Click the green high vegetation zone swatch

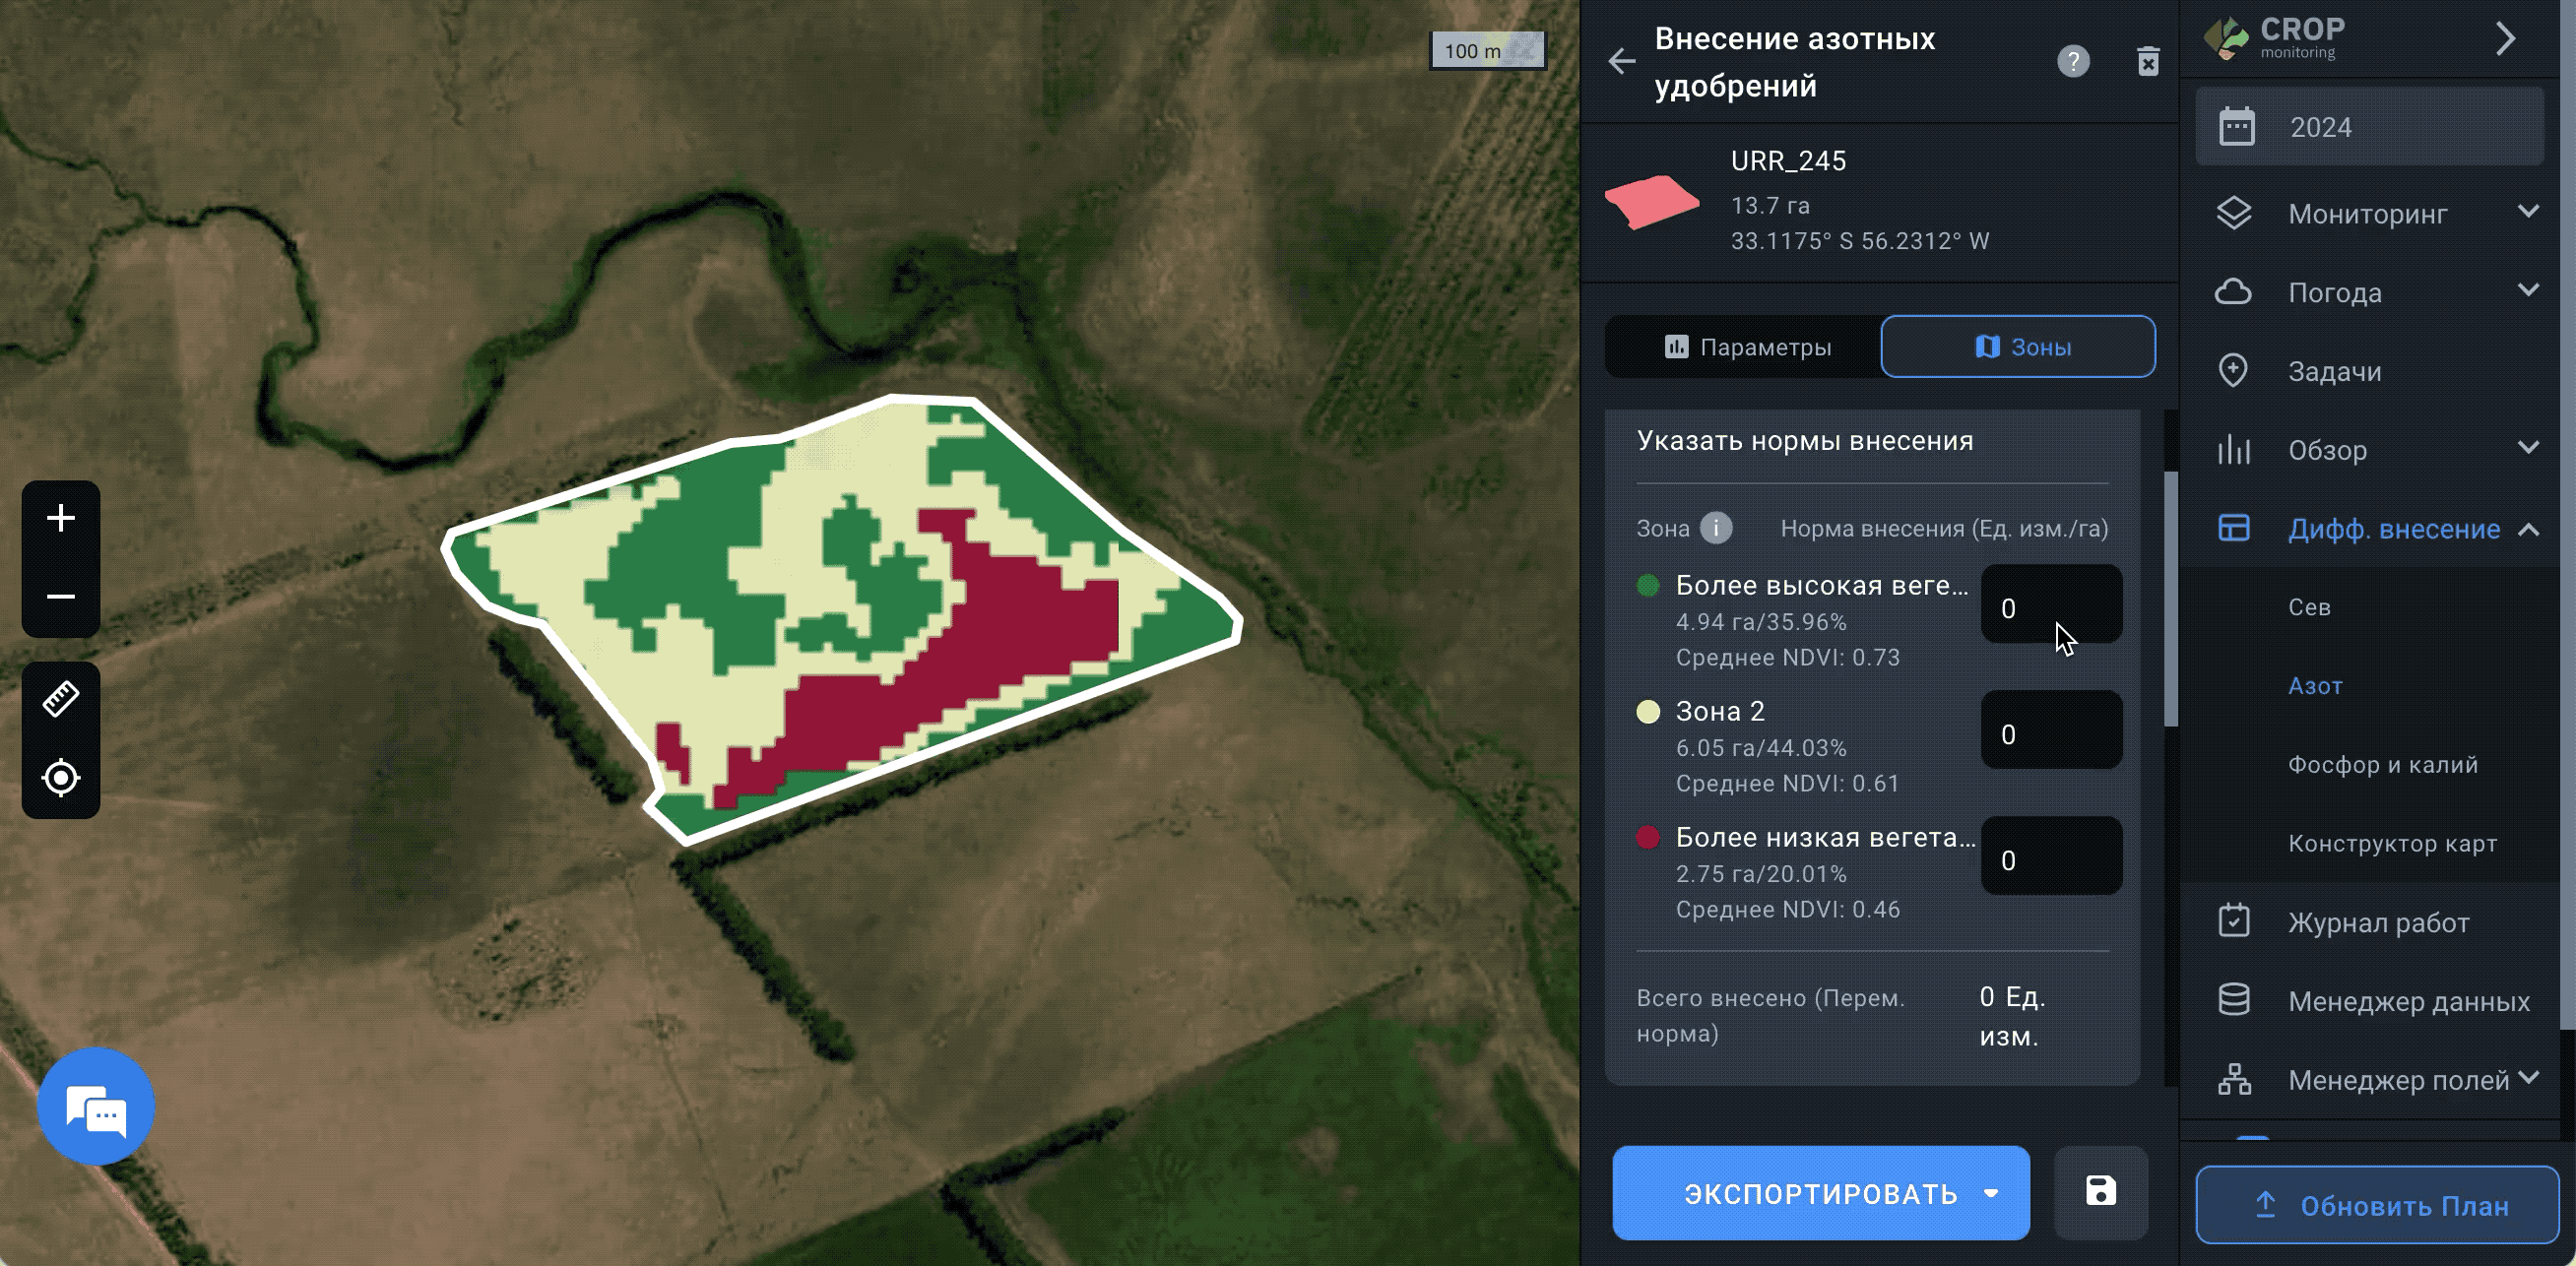pyautogui.click(x=1648, y=586)
